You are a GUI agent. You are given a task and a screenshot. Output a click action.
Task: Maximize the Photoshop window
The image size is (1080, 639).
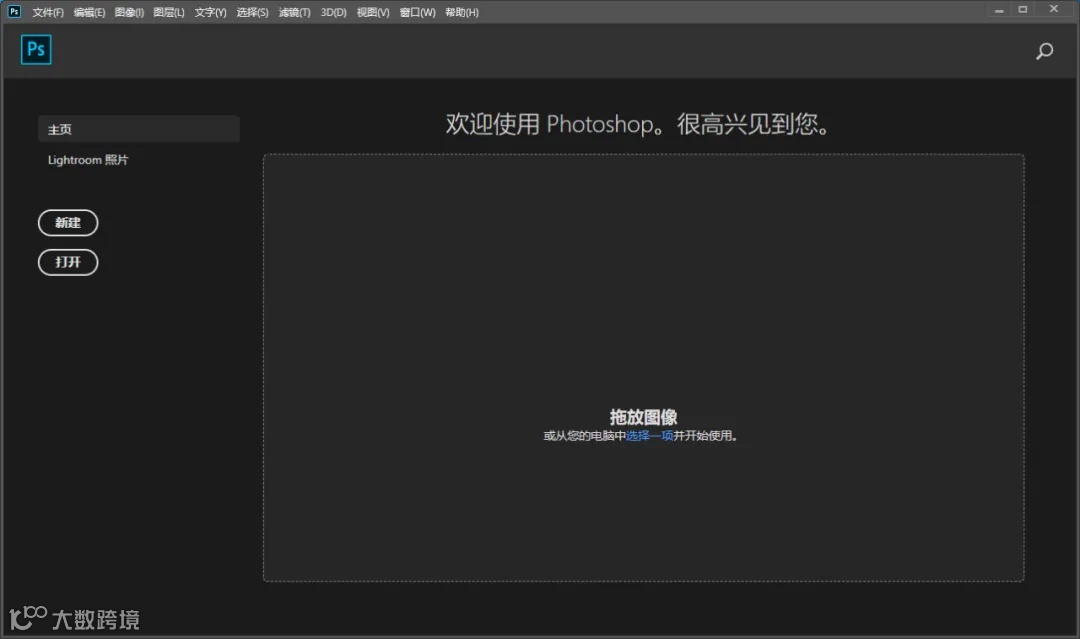coord(1023,10)
